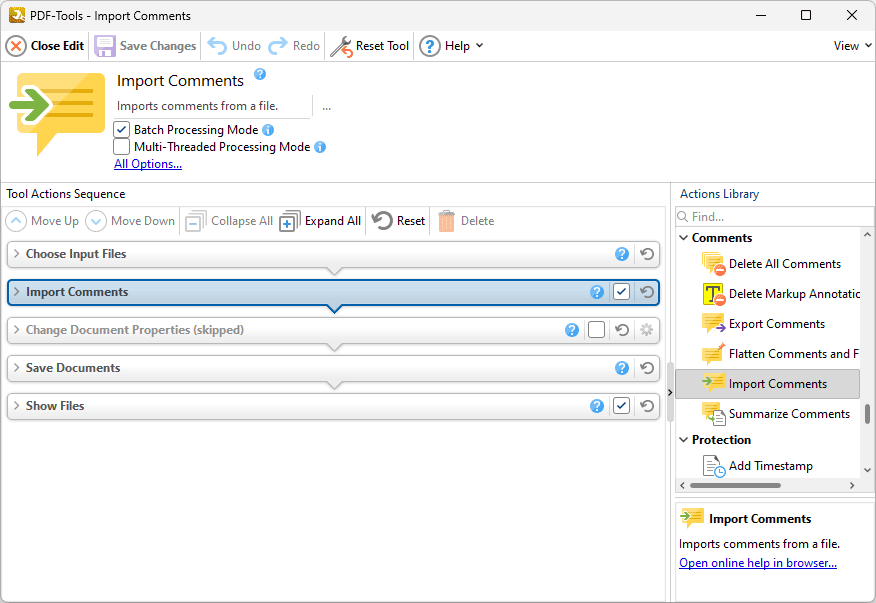Uncheck Batch Processing Mode checkbox
This screenshot has width=876, height=603.
point(121,130)
